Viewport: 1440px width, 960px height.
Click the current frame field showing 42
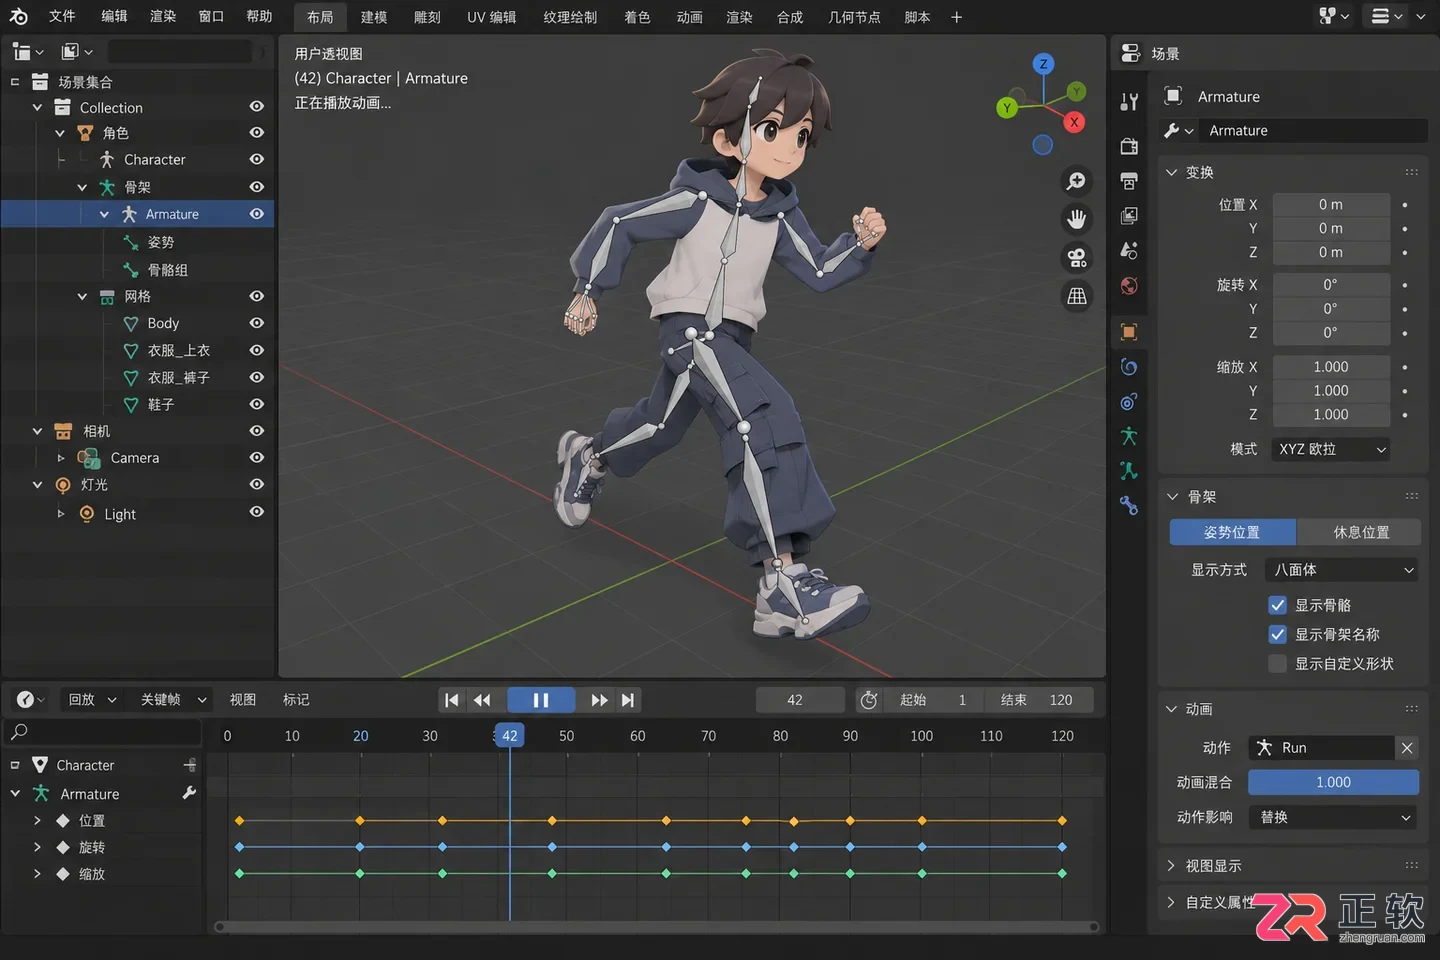799,700
